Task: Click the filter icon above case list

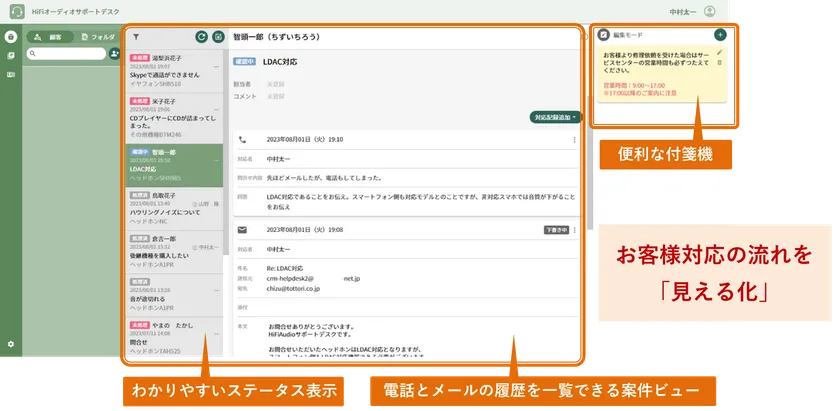Action: 136,35
